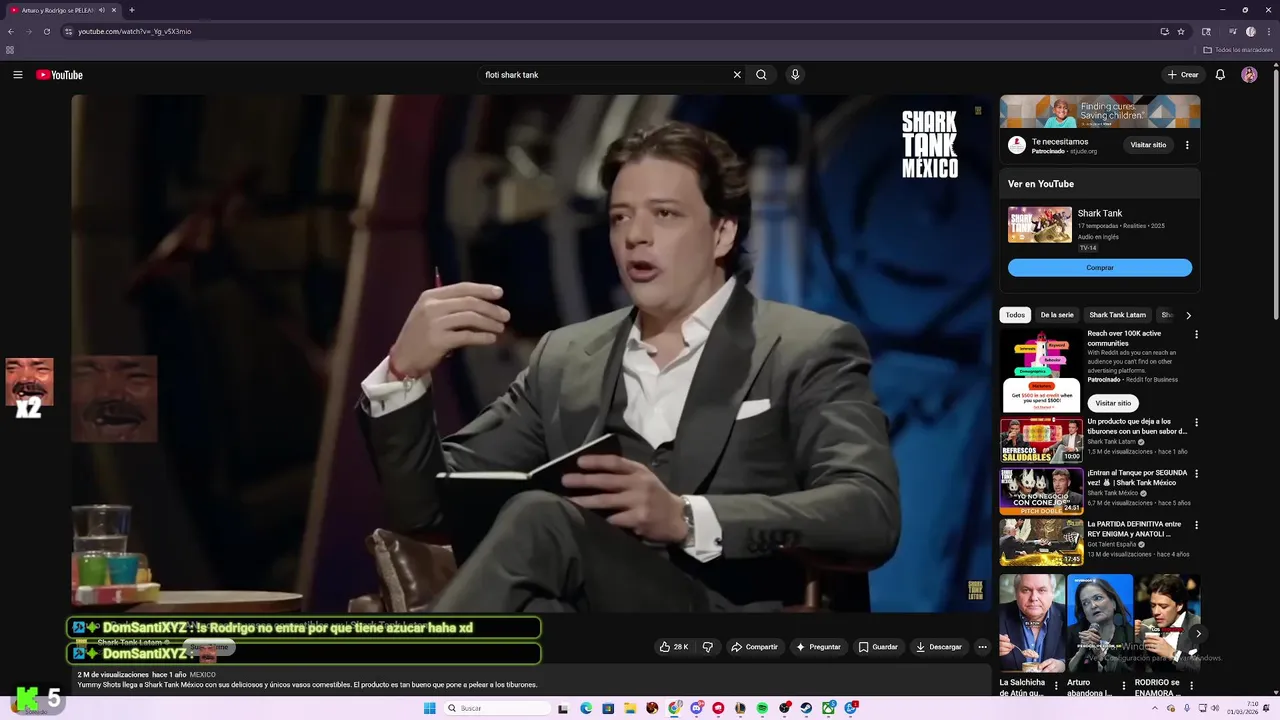The image size is (1280, 720).
Task: Reload the page in Chrome
Action: pyautogui.click(x=46, y=31)
